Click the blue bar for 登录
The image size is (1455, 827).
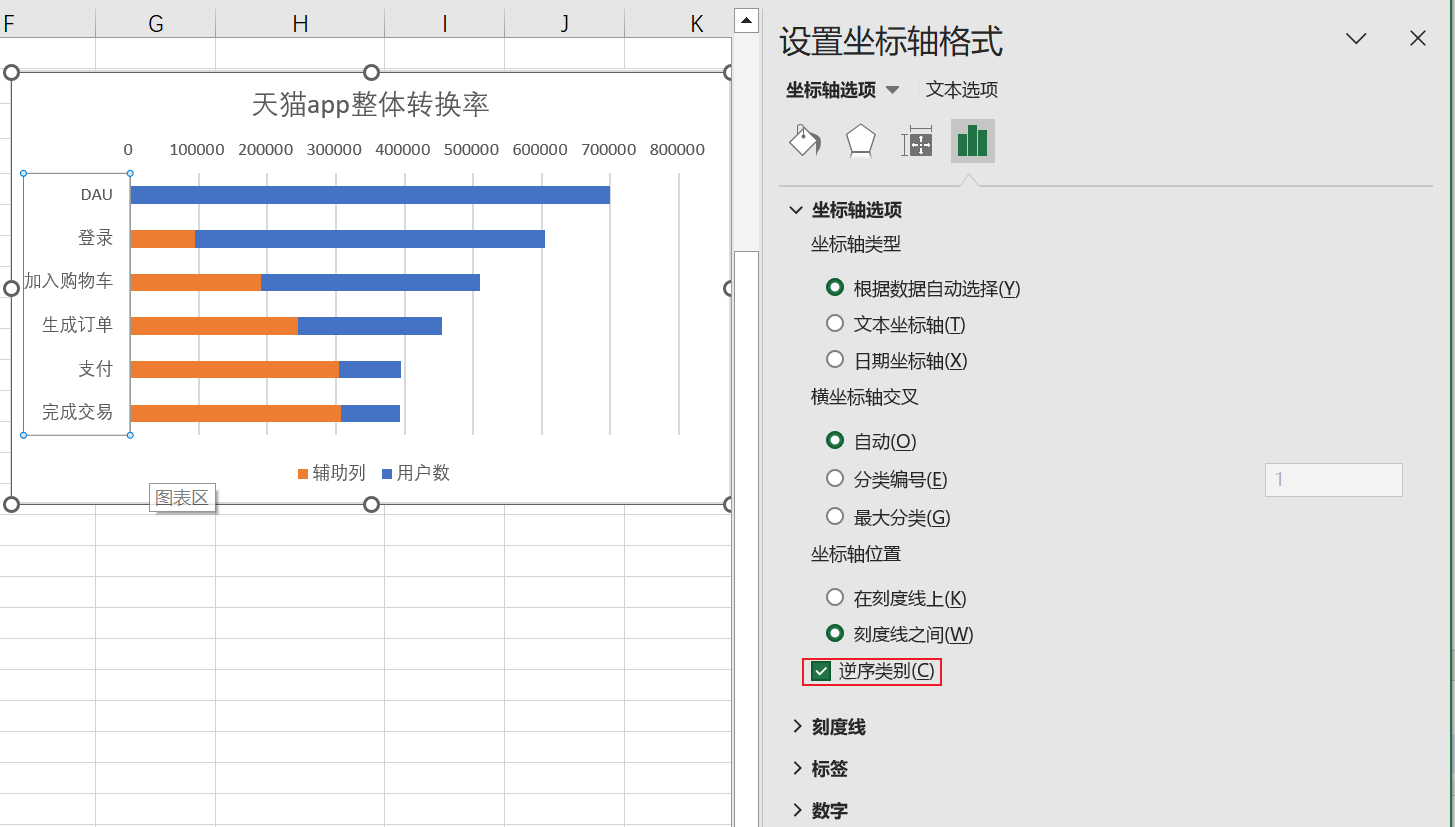tap(370, 239)
